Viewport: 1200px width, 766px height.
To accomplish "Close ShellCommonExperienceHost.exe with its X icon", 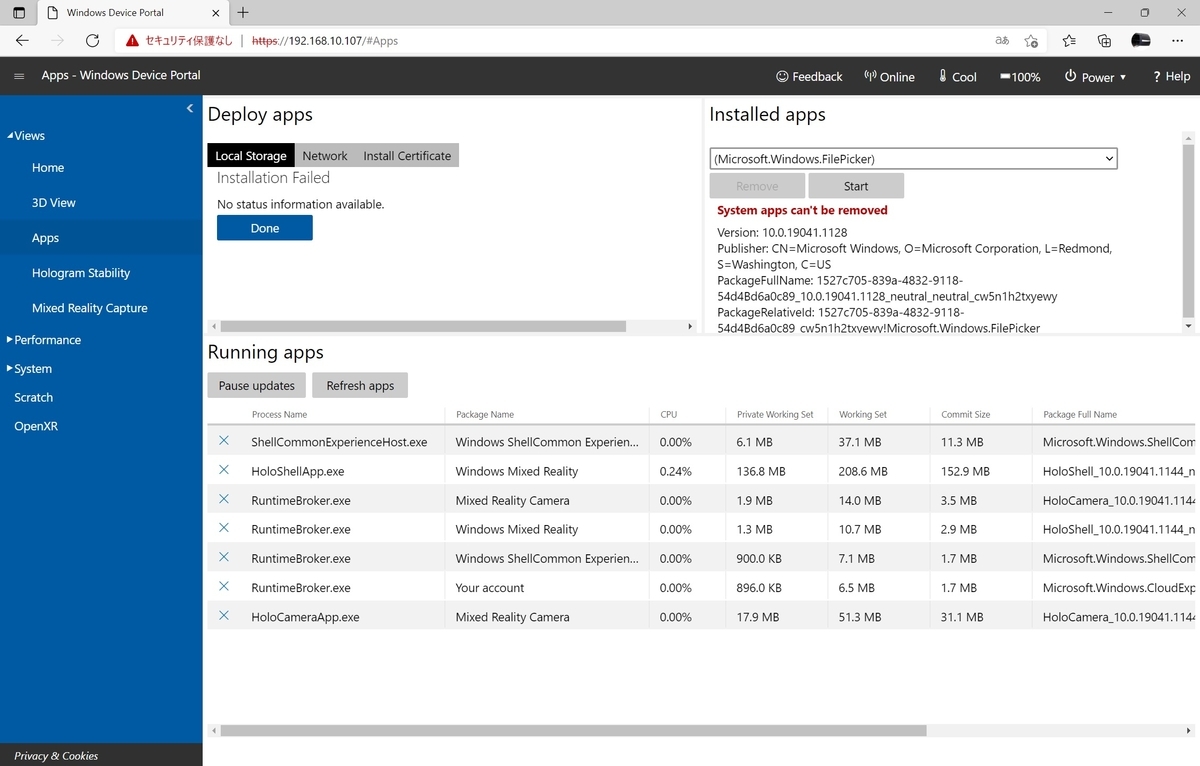I will tap(224, 440).
